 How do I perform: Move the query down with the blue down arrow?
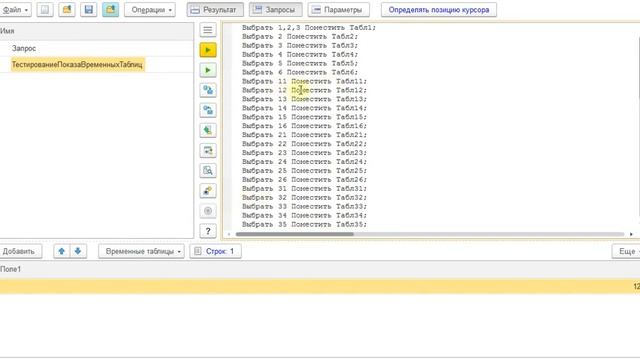coord(78,251)
